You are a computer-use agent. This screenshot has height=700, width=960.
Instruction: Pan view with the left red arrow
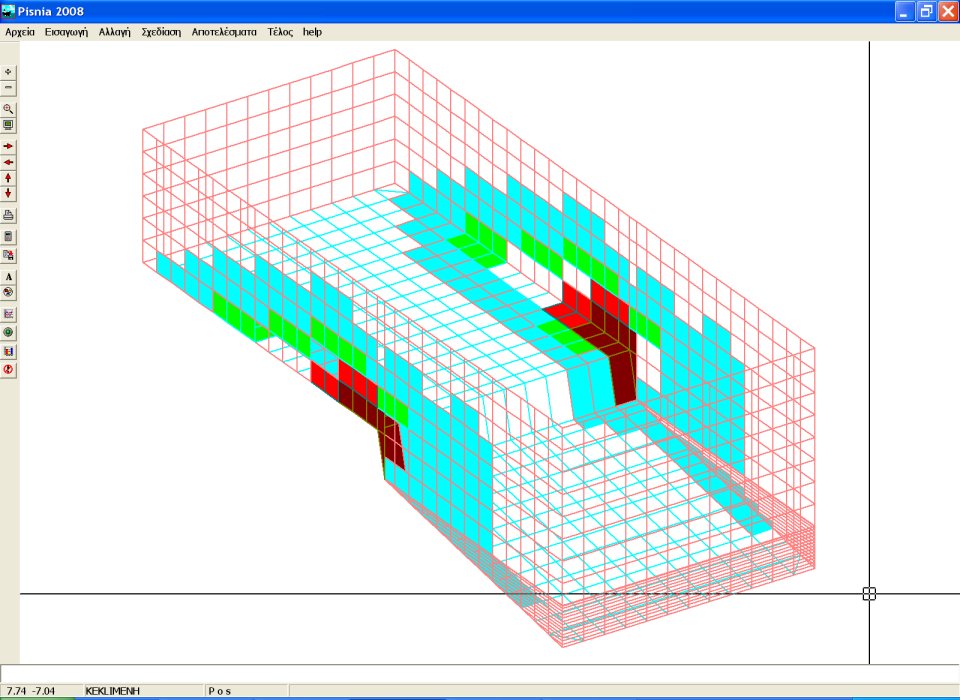(9, 162)
